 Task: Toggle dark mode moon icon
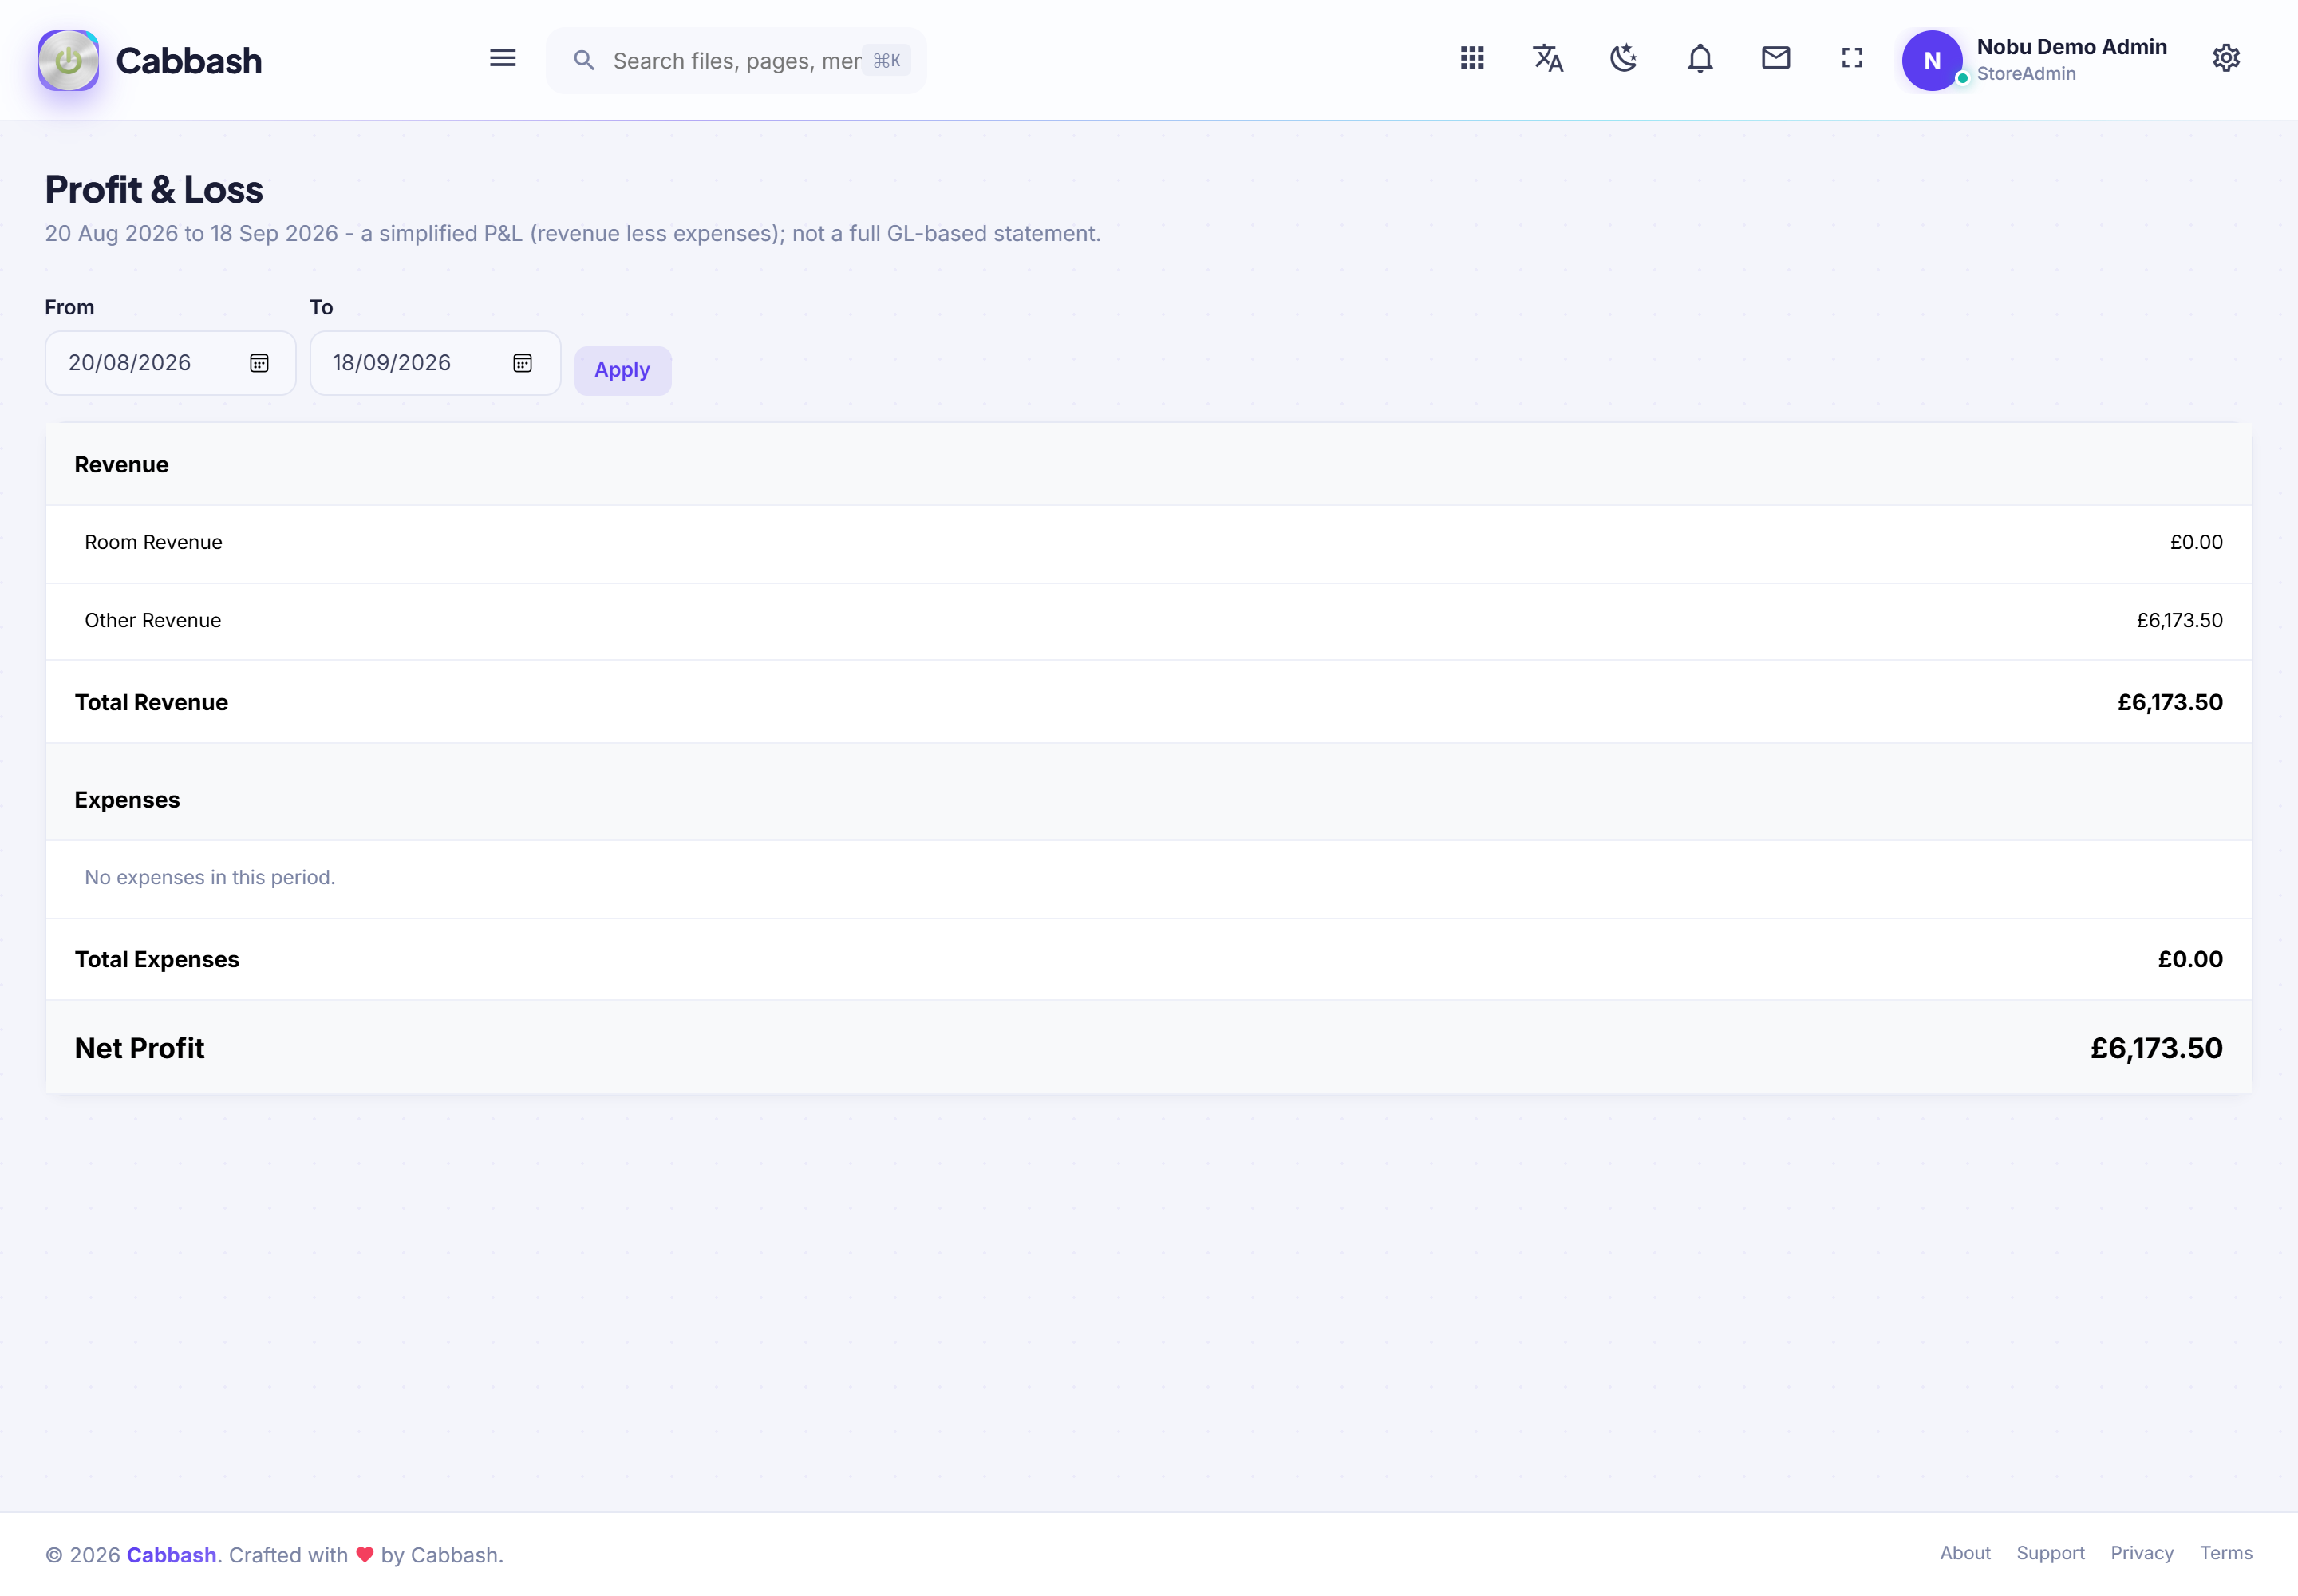click(x=1624, y=58)
